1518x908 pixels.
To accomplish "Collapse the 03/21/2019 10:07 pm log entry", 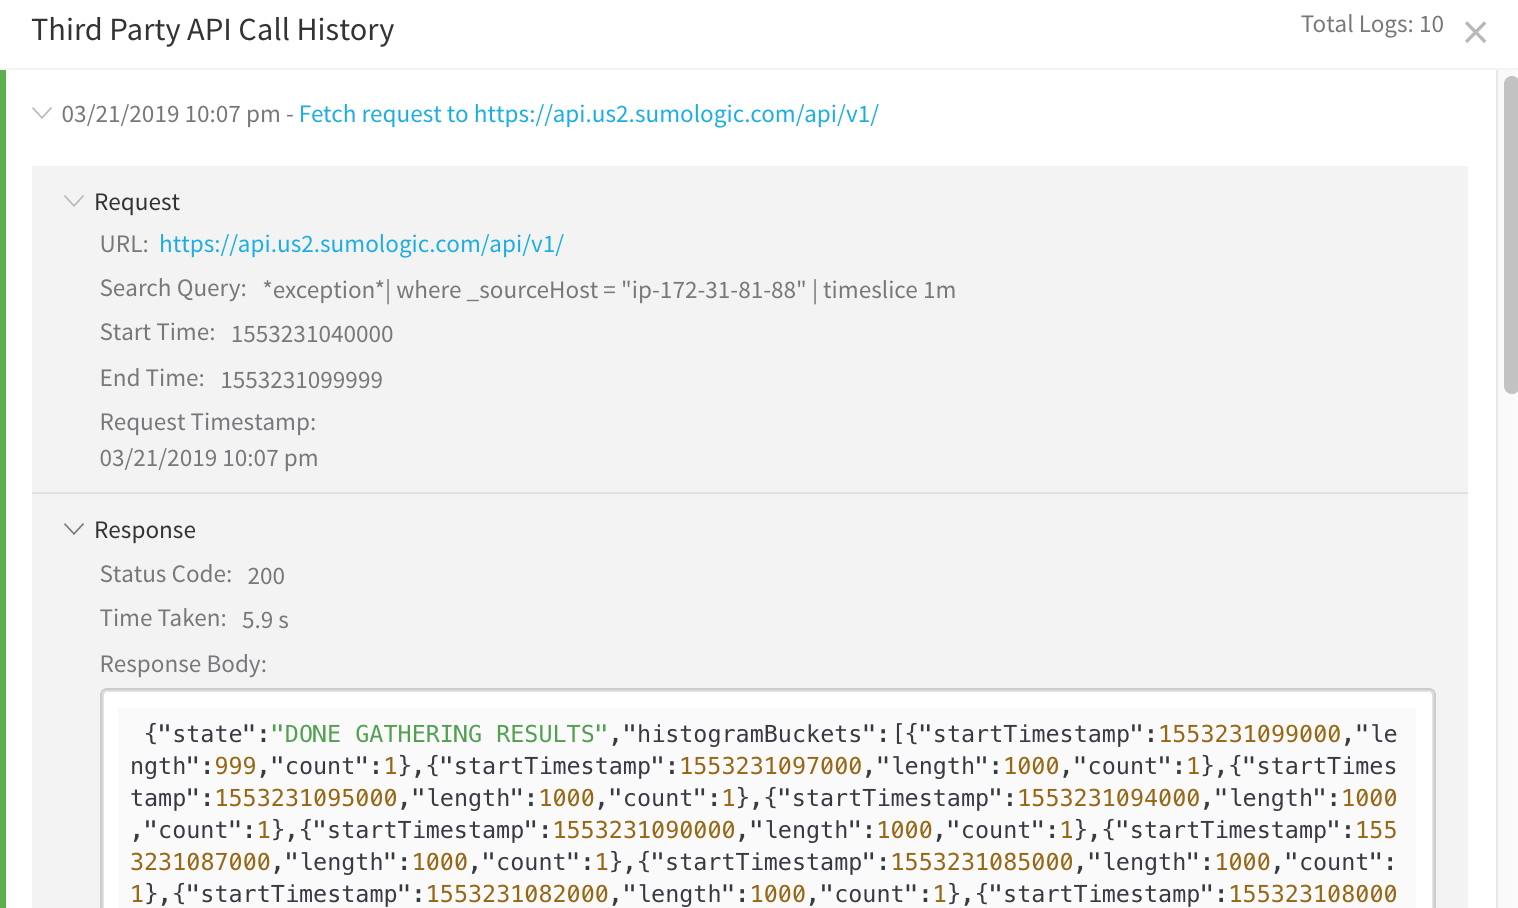I will [x=42, y=113].
